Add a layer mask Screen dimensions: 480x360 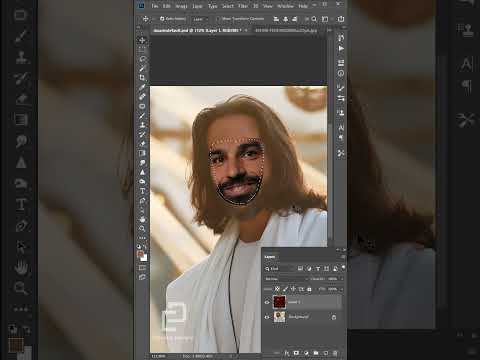click(296, 353)
